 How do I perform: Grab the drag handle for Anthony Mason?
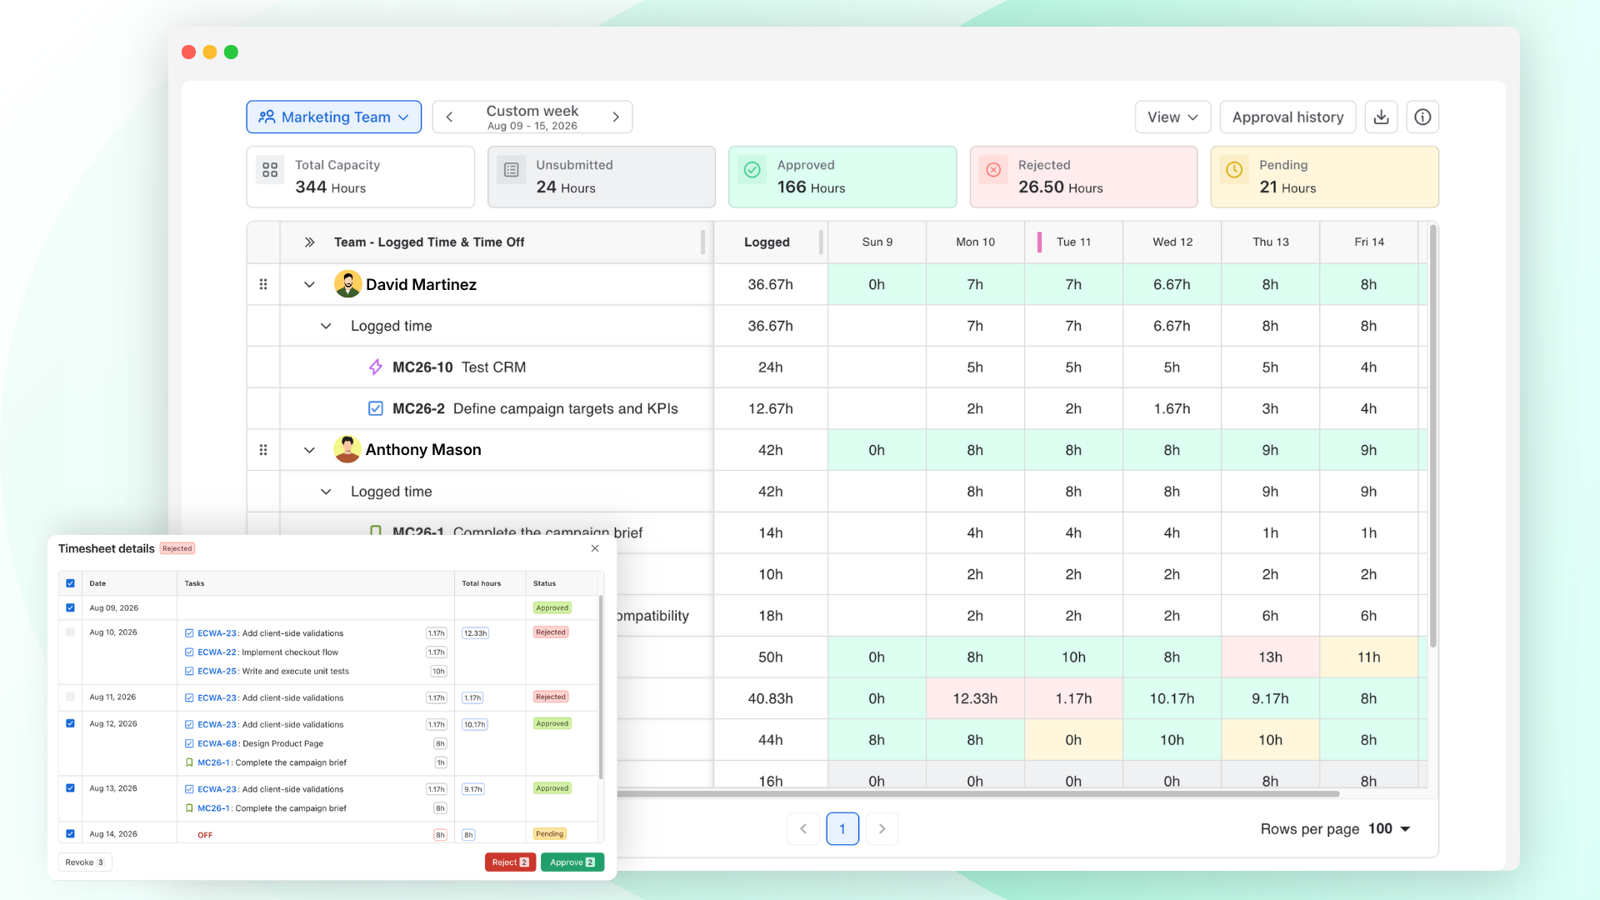tap(263, 450)
